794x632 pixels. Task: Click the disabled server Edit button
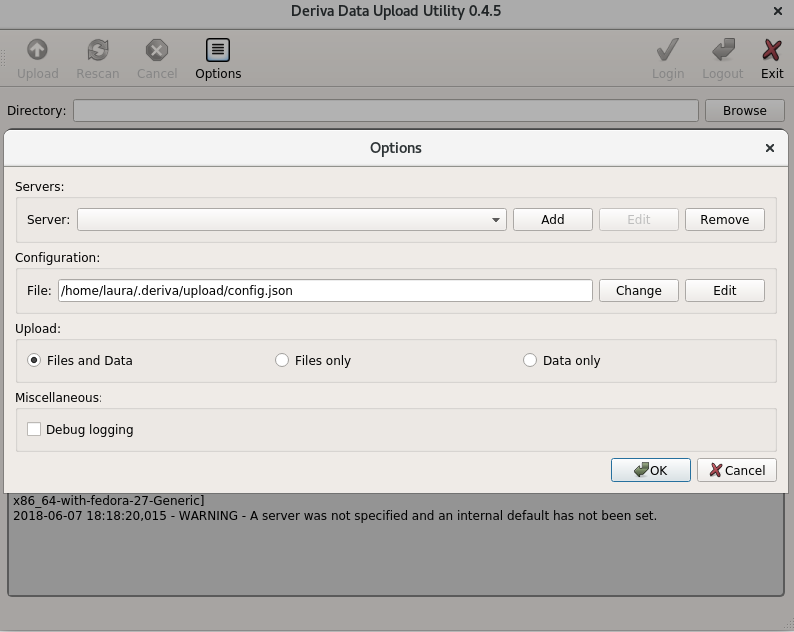(639, 219)
